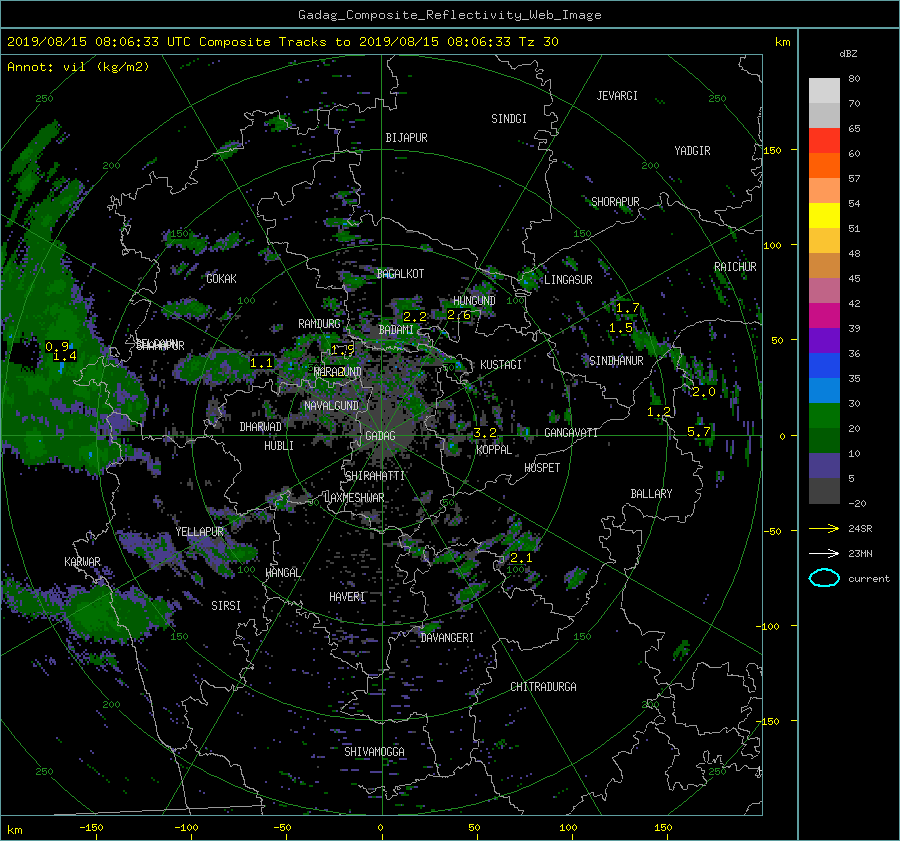Click the SHORAPUR city label
This screenshot has height=841, width=900.
pos(615,201)
